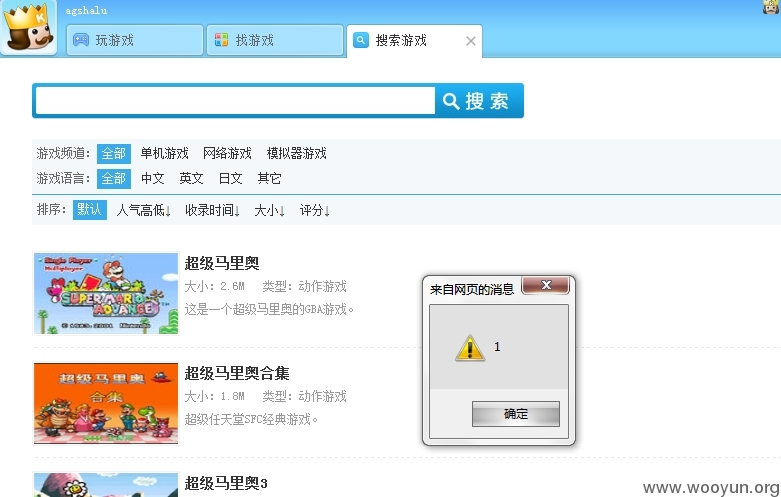Click 大小: 1.8M text
Screen dimensions: 781x497
215,396
